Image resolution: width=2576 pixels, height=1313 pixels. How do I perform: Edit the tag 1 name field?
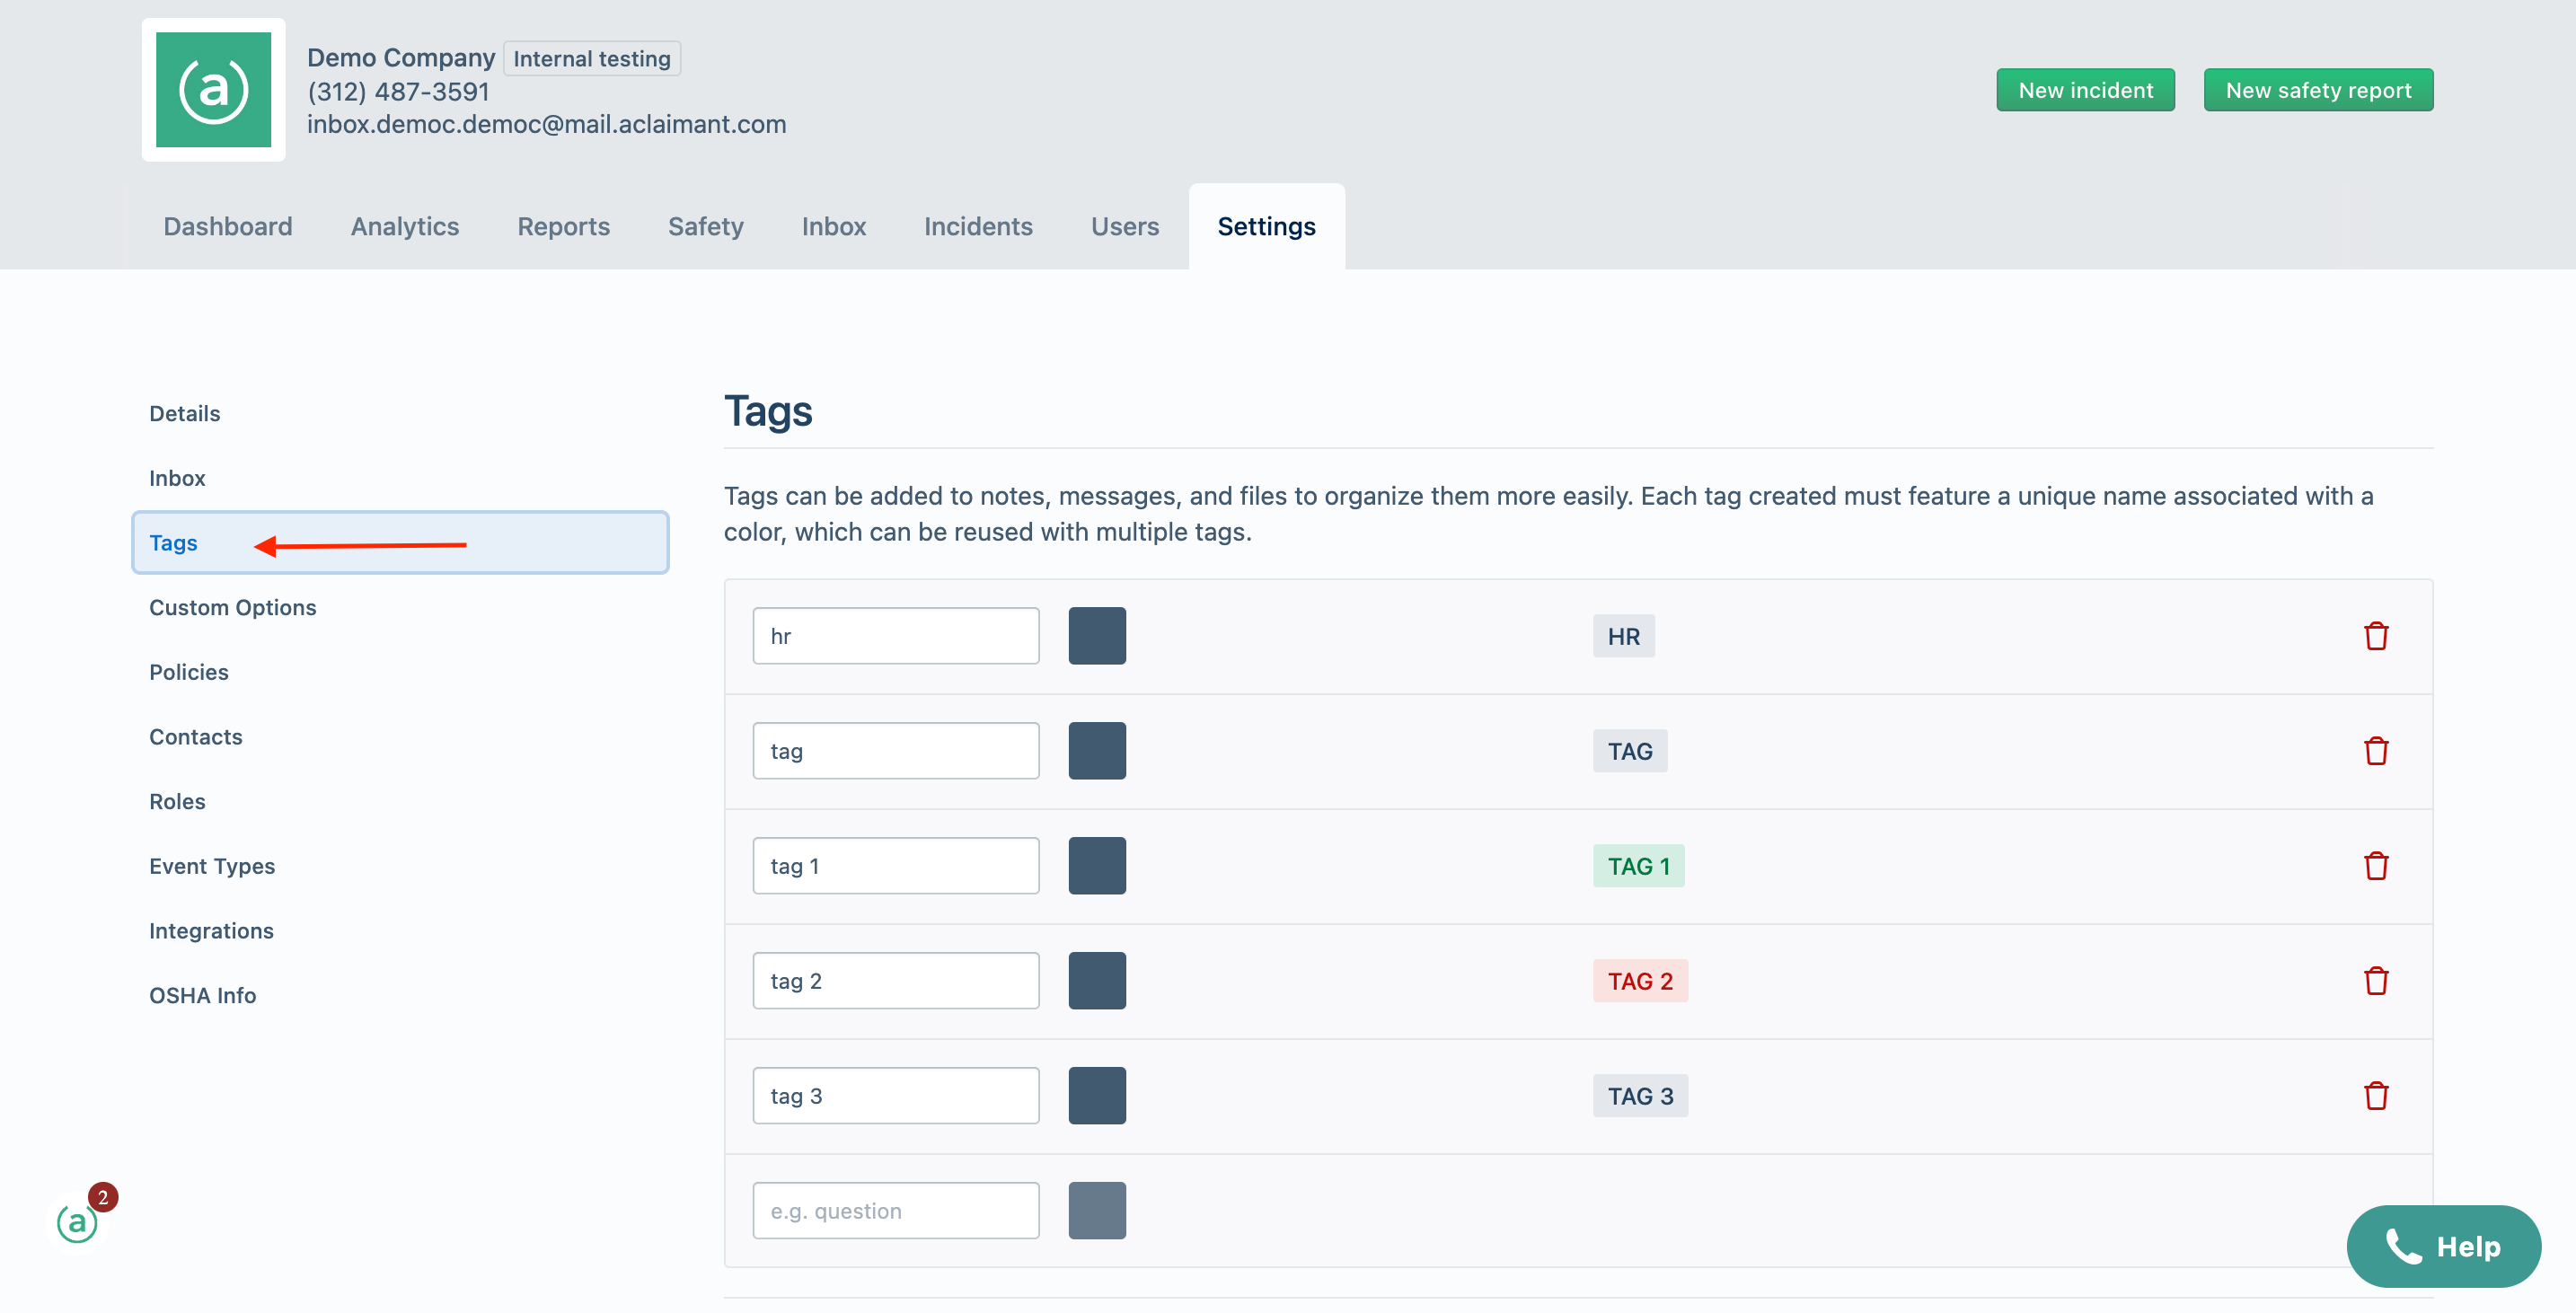(x=896, y=866)
